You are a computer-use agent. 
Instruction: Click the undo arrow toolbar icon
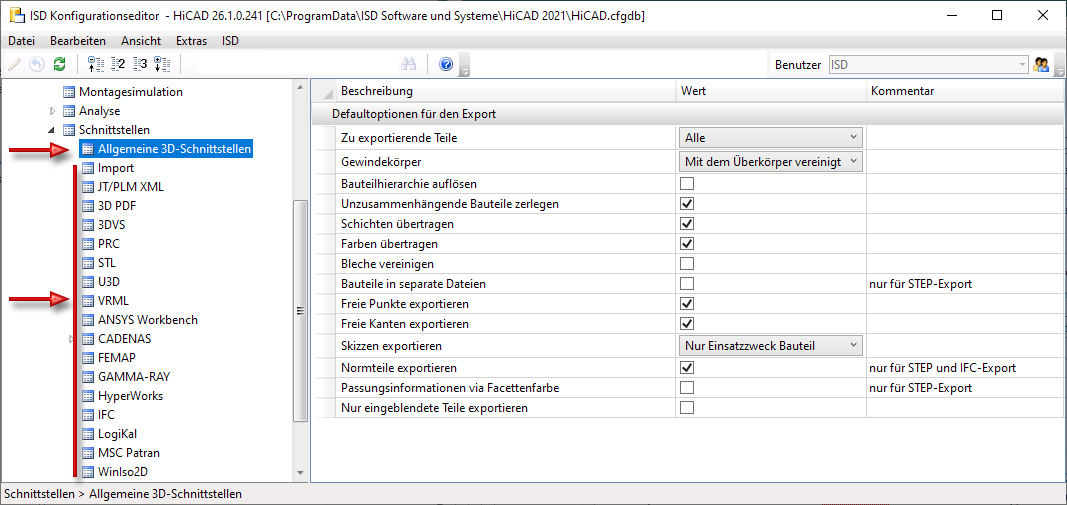click(37, 64)
